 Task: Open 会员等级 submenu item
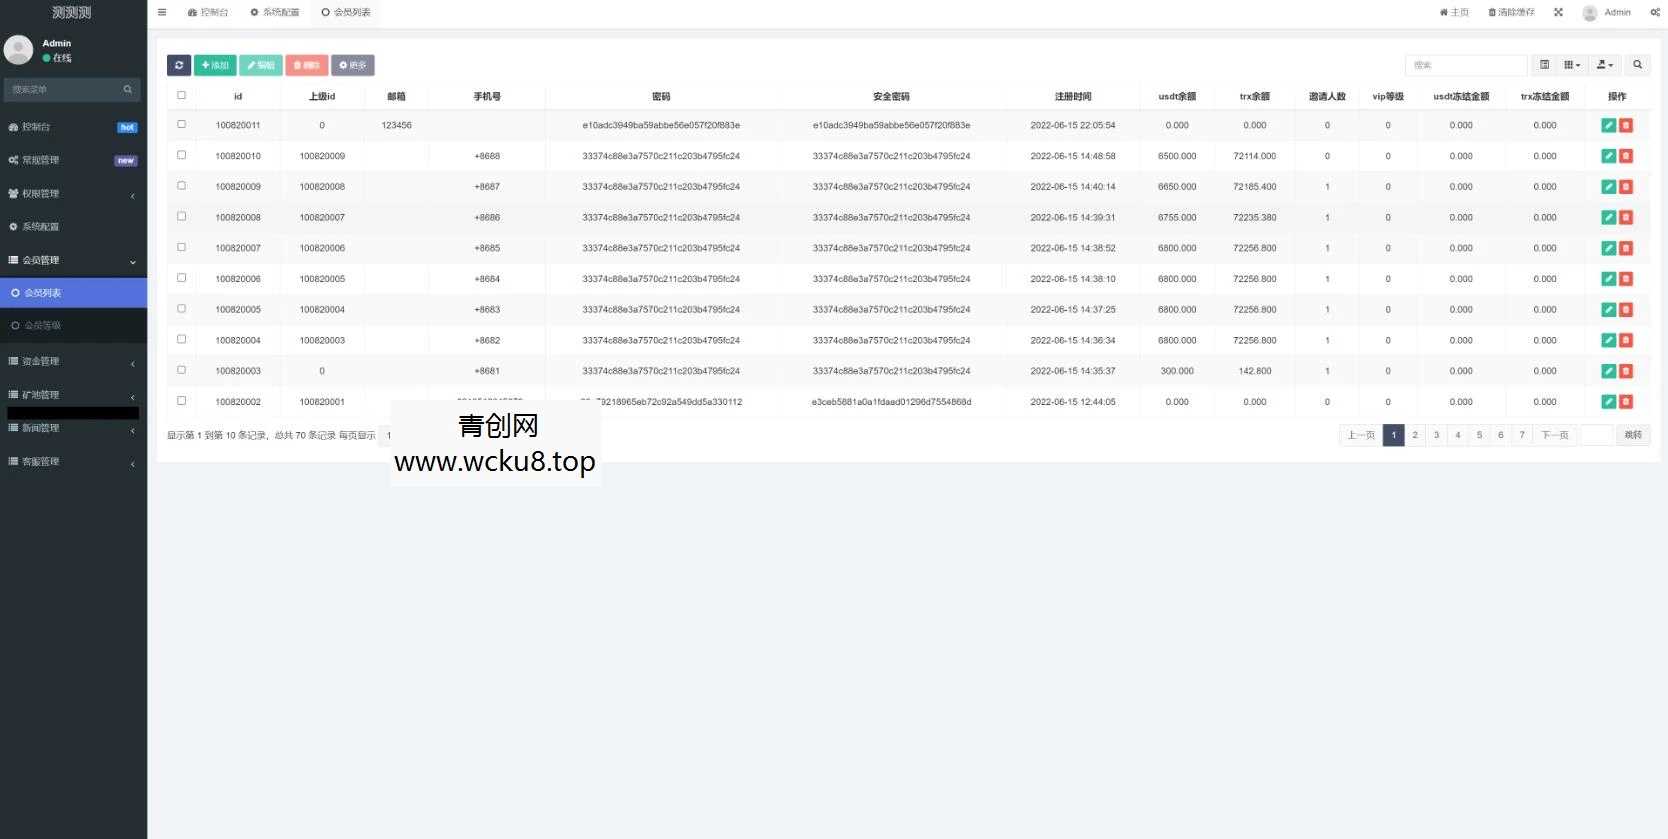pyautogui.click(x=73, y=325)
